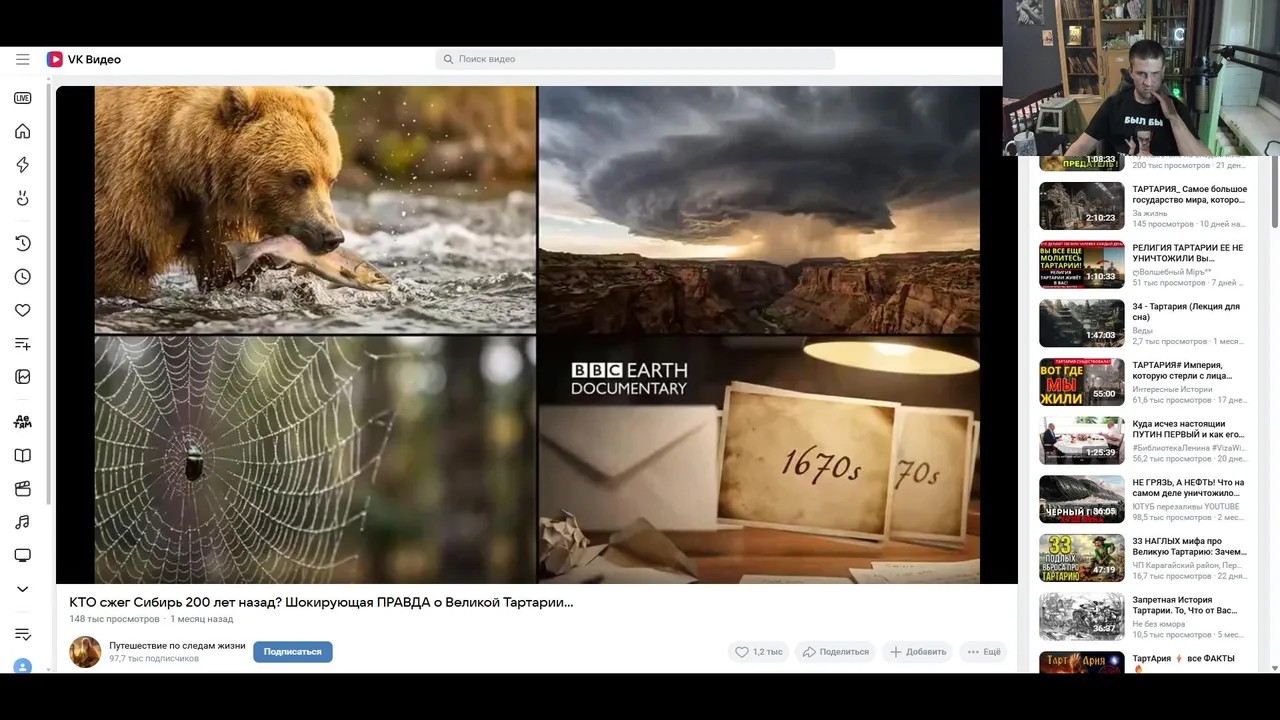The width and height of the screenshot is (1280, 720).
Task: Open 'РЕЛИГИЯ ТАРТАРИИ ЕЕ НЕ УНИЧТОЖИЛИ' video title
Action: point(1188,253)
